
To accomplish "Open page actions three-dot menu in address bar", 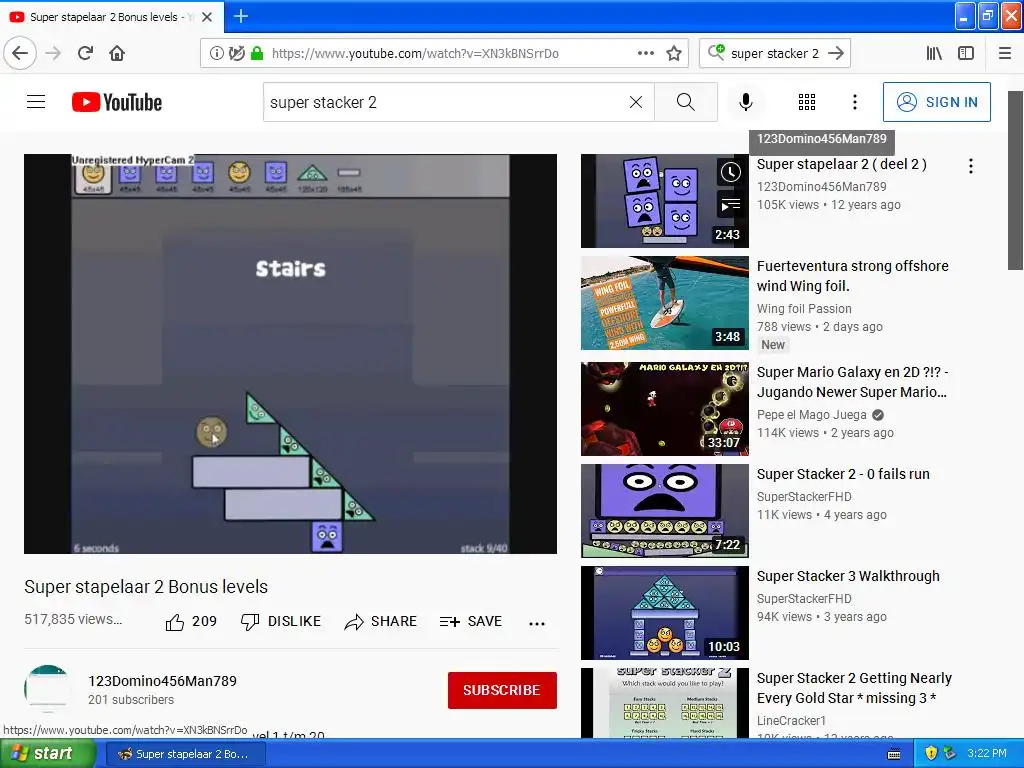I will [645, 53].
